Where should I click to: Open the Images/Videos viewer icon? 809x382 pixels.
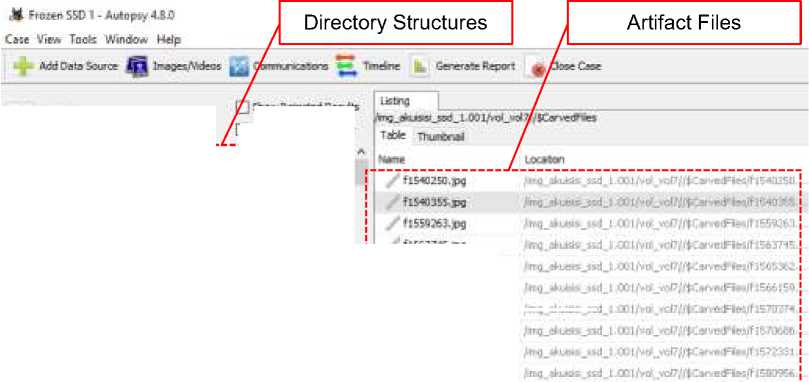pos(137,67)
